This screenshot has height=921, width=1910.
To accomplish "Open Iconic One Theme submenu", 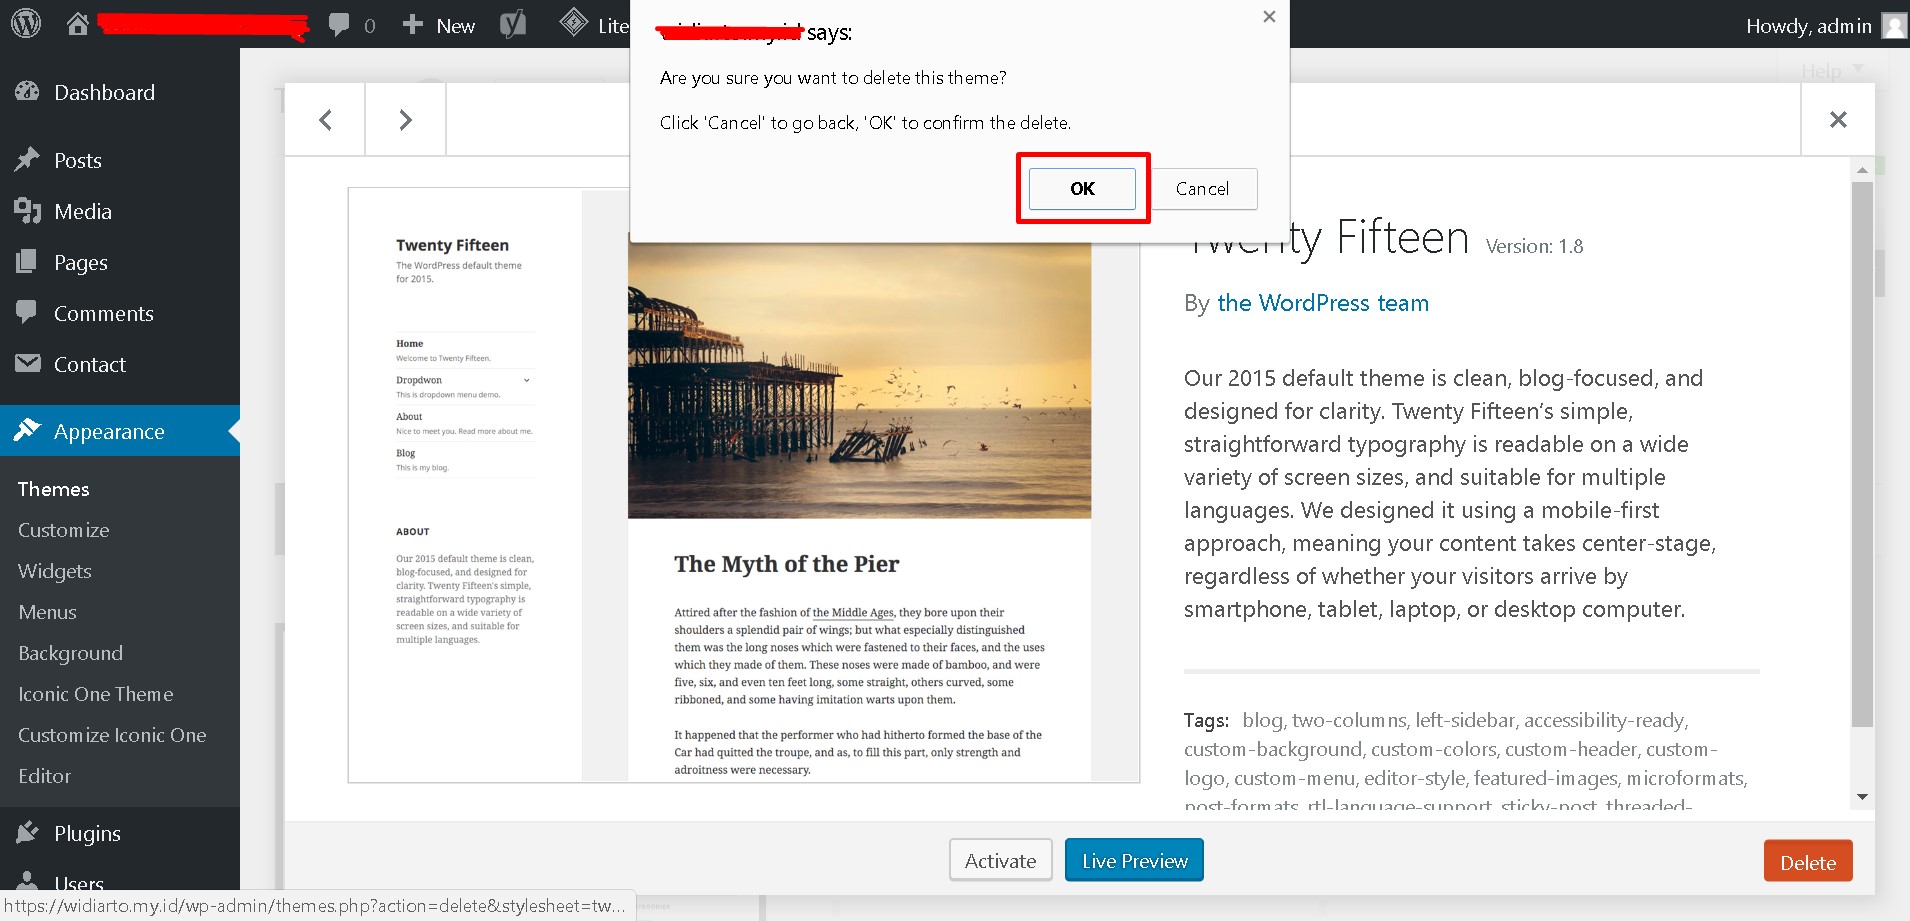I will click(x=96, y=694).
